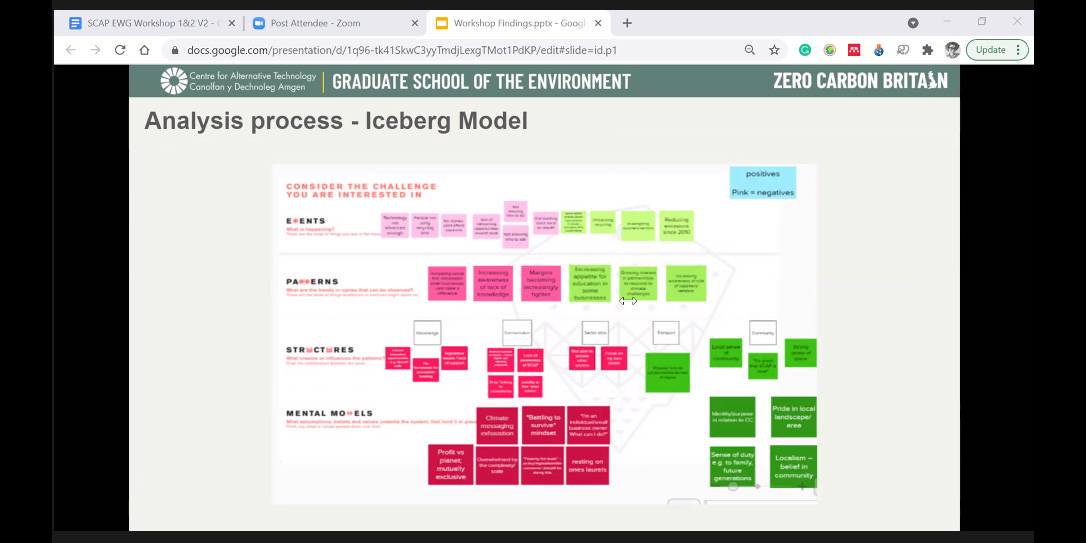Click the EVENTS row heading
Screen dimensions: 1086x543
[305, 221]
